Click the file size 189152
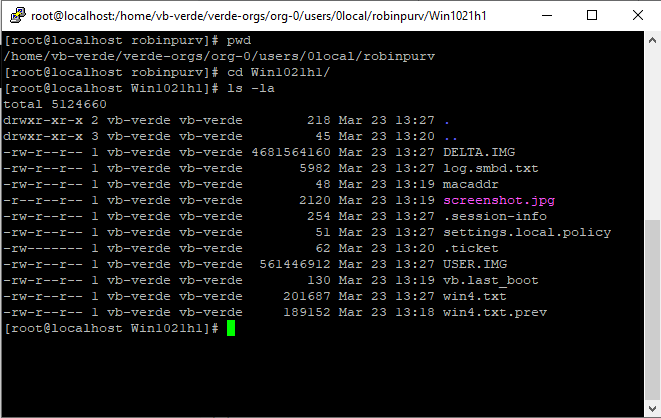The width and height of the screenshot is (661, 418). coord(306,312)
